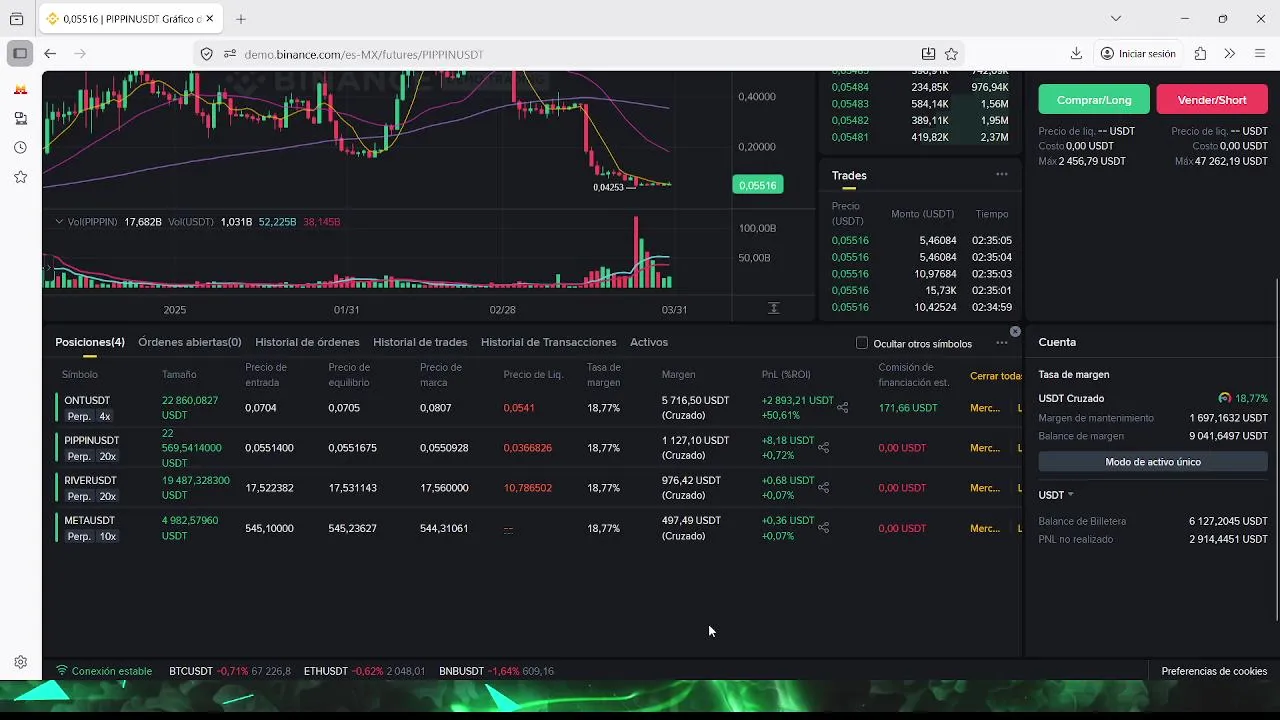Select METAUSDT symbol in positions
The width and height of the screenshot is (1280, 720).
(x=89, y=520)
